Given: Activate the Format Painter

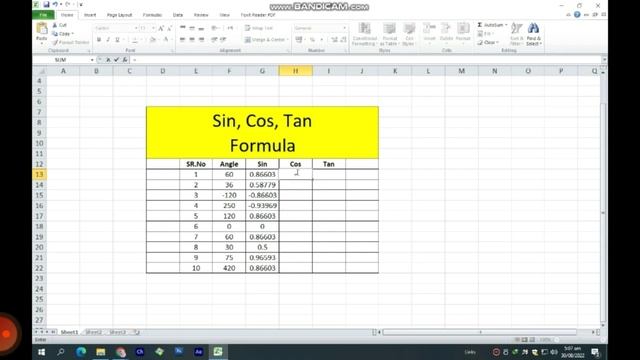Looking at the screenshot, I should [71, 42].
